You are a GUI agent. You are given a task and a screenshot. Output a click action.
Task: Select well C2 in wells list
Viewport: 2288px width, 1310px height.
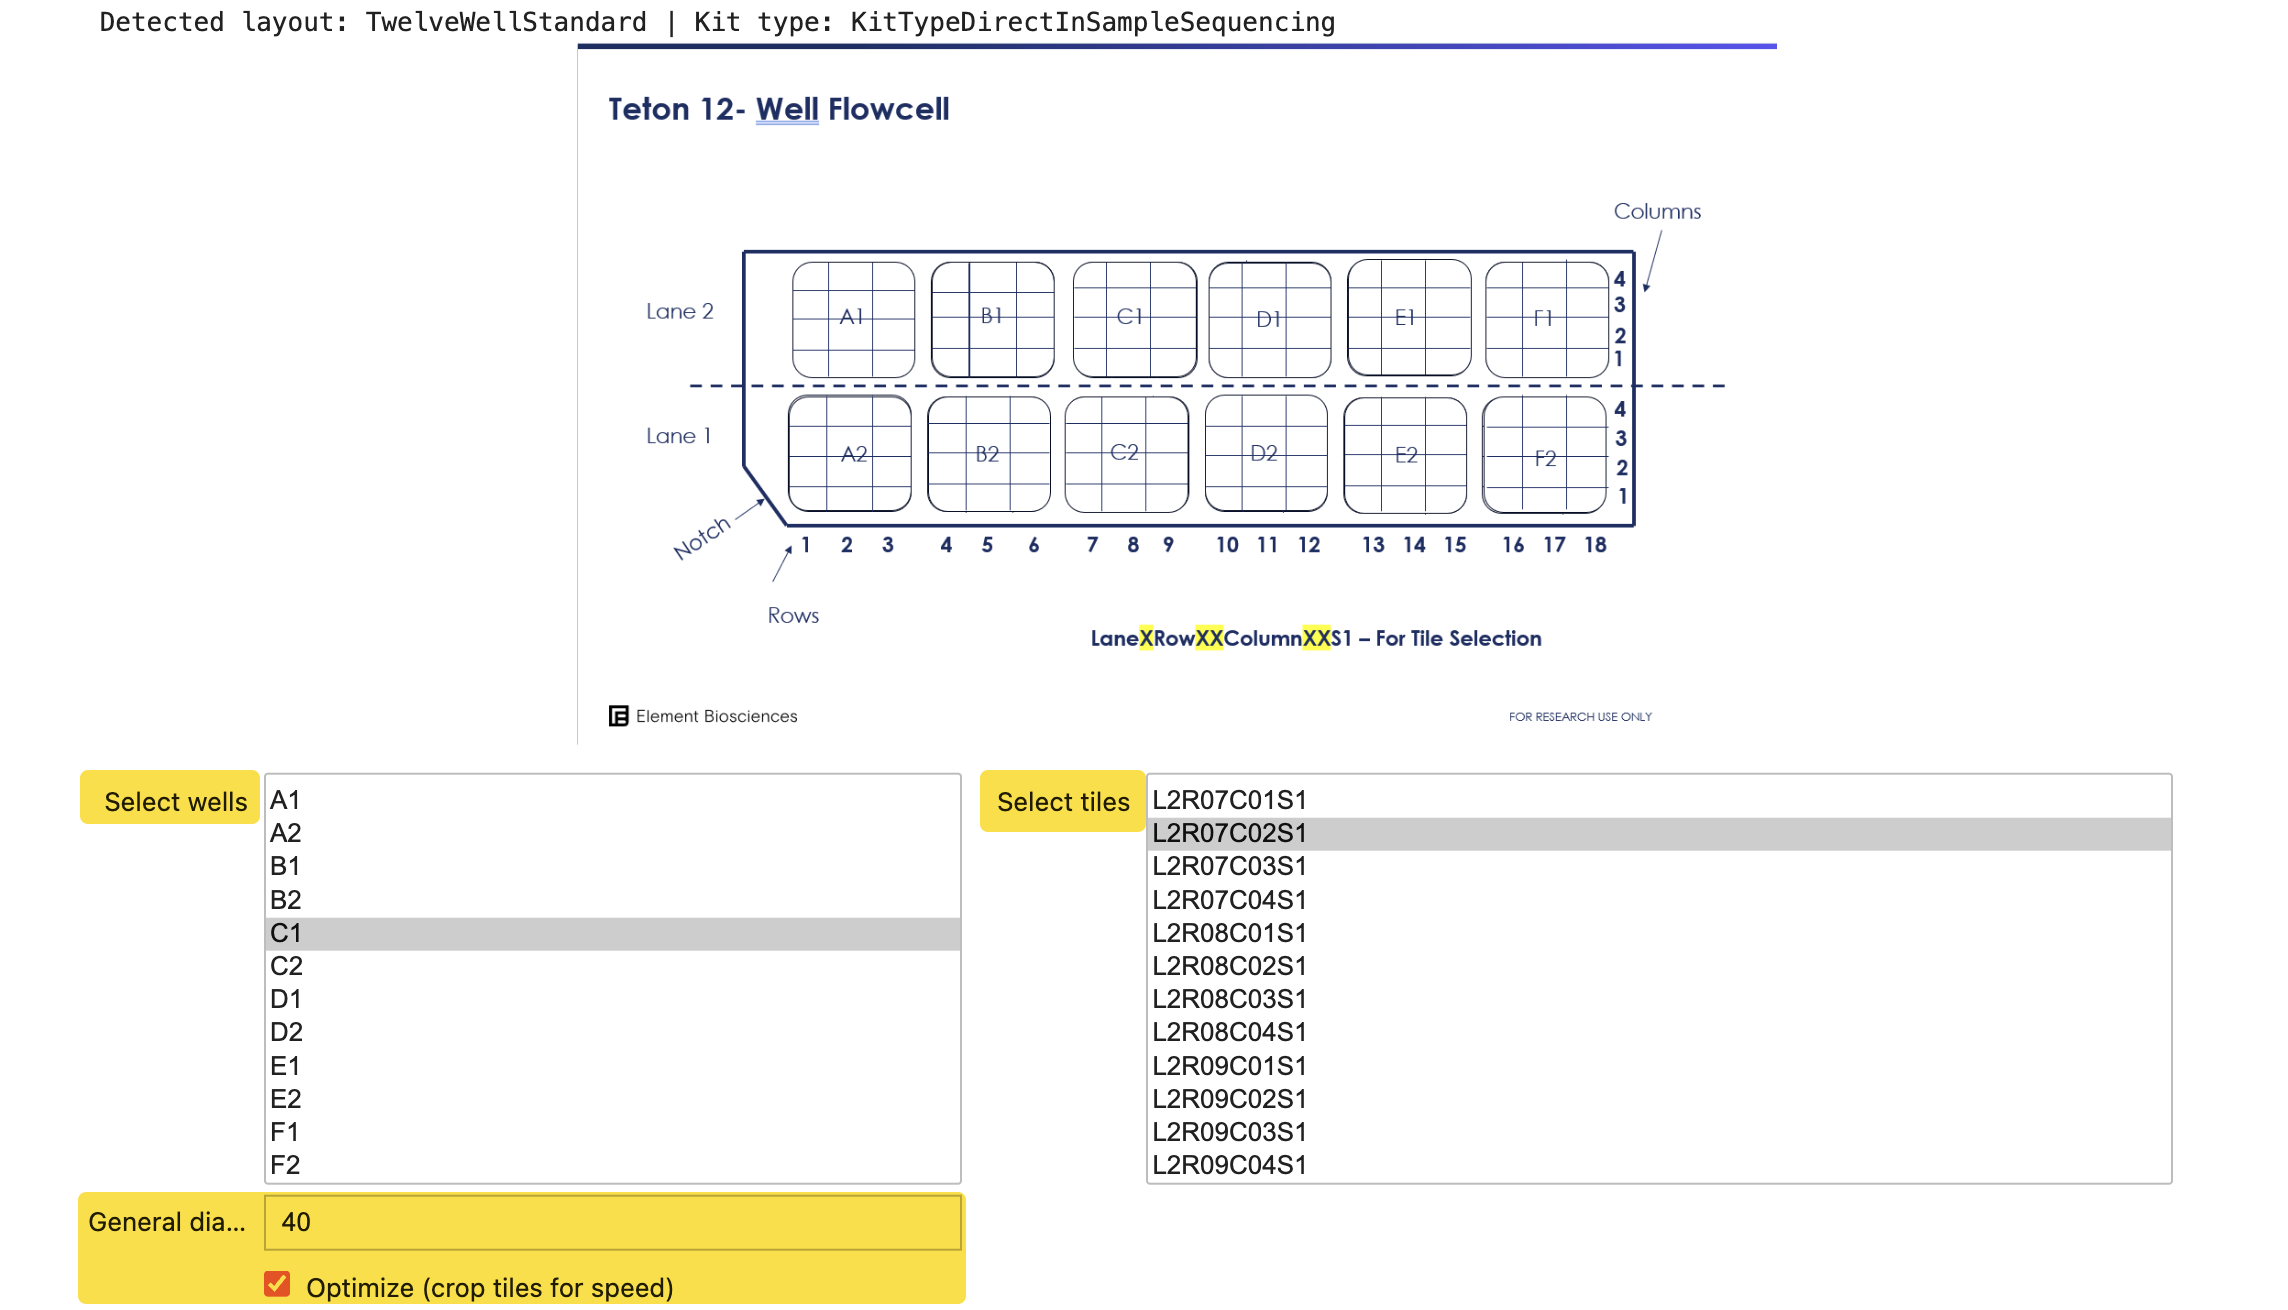pos(613,966)
